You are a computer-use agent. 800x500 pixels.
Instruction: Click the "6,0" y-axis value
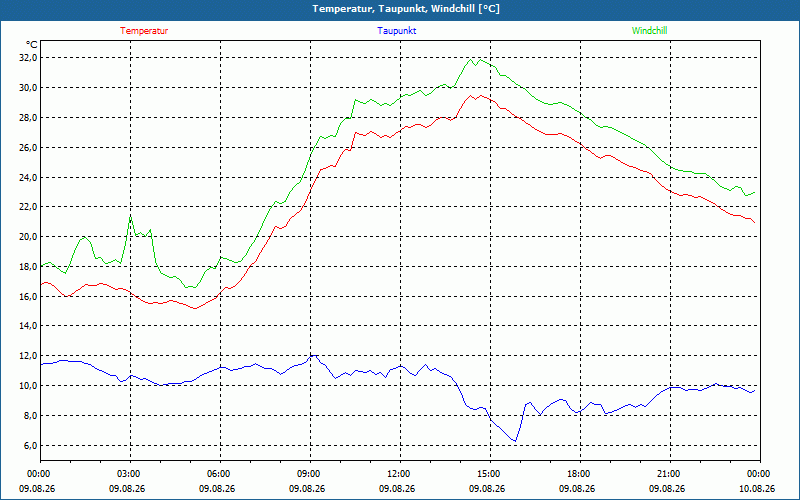[x=31, y=445]
